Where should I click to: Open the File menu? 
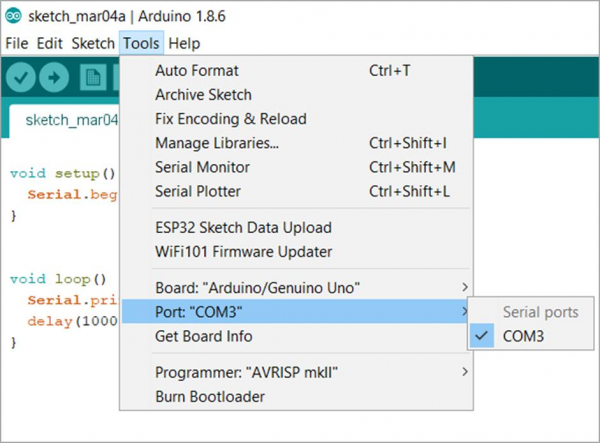click(16, 43)
